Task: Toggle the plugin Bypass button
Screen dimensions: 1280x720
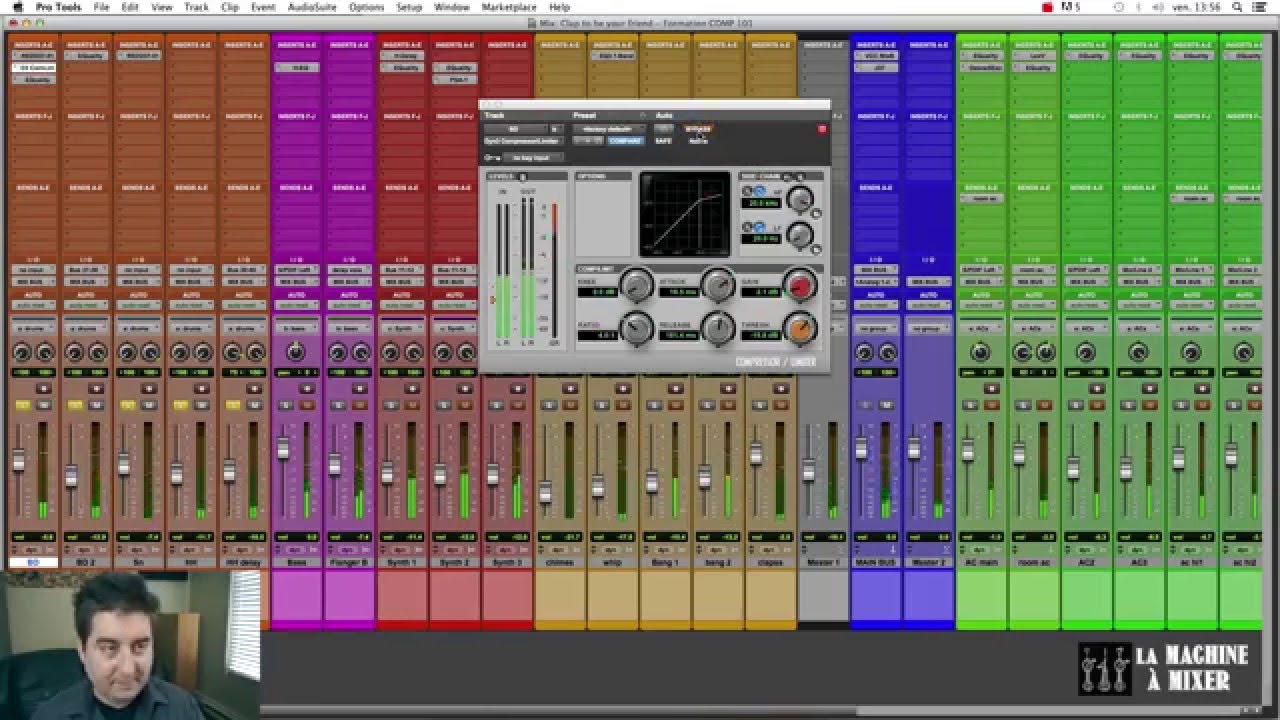Action: click(698, 129)
